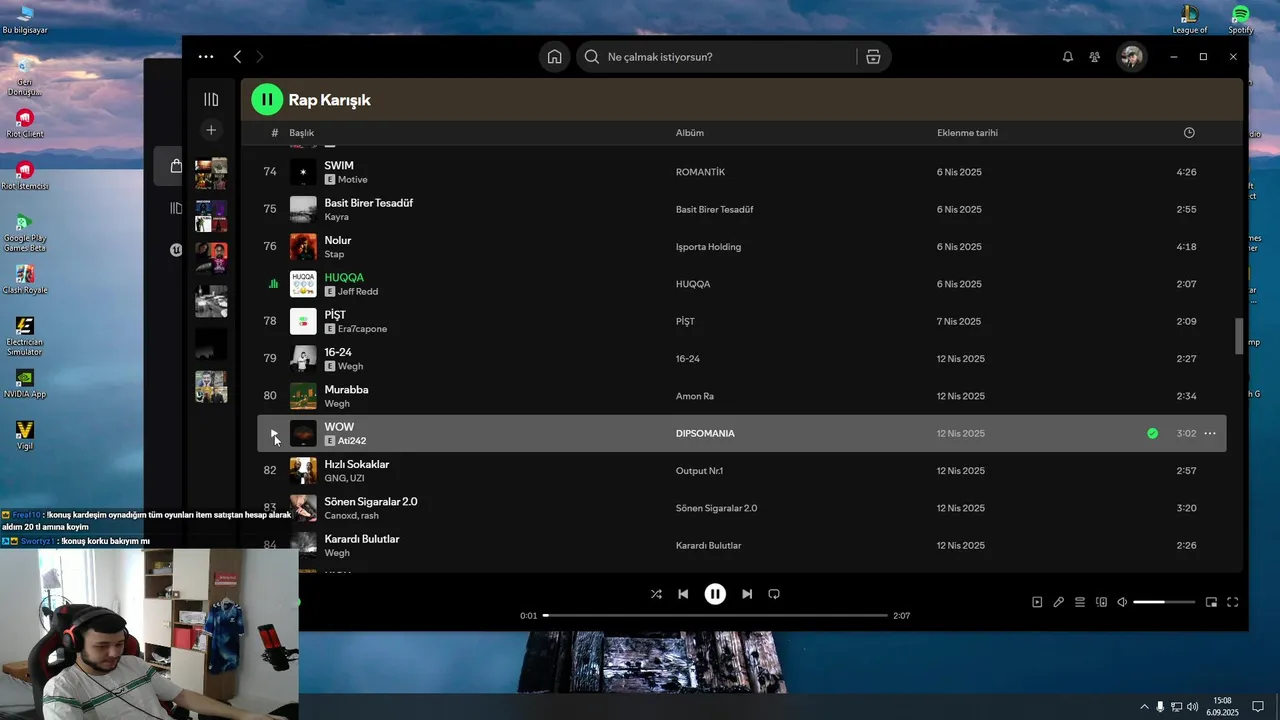
Task: Show hidden system tray icons
Action: [x=1144, y=707]
